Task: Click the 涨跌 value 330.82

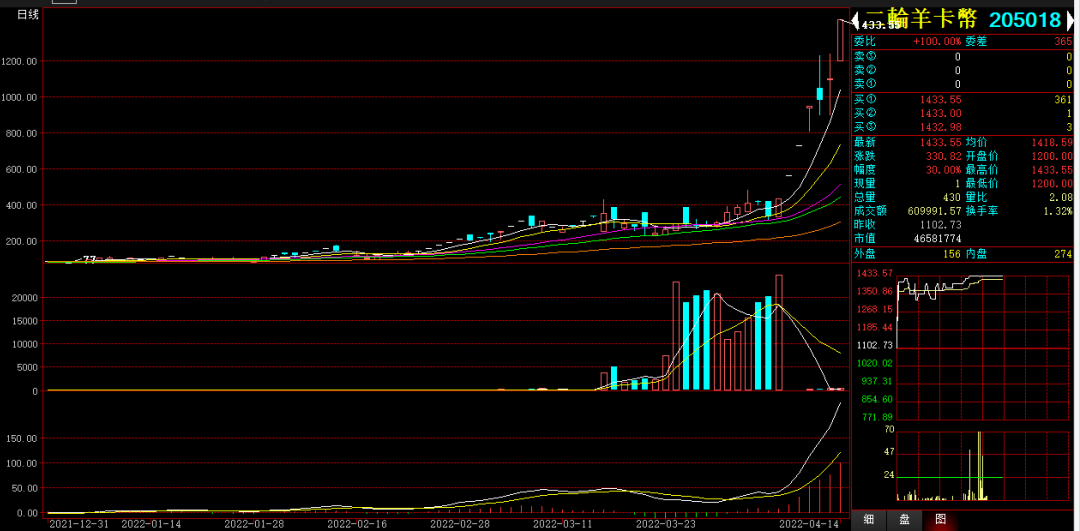Action: click(943, 156)
